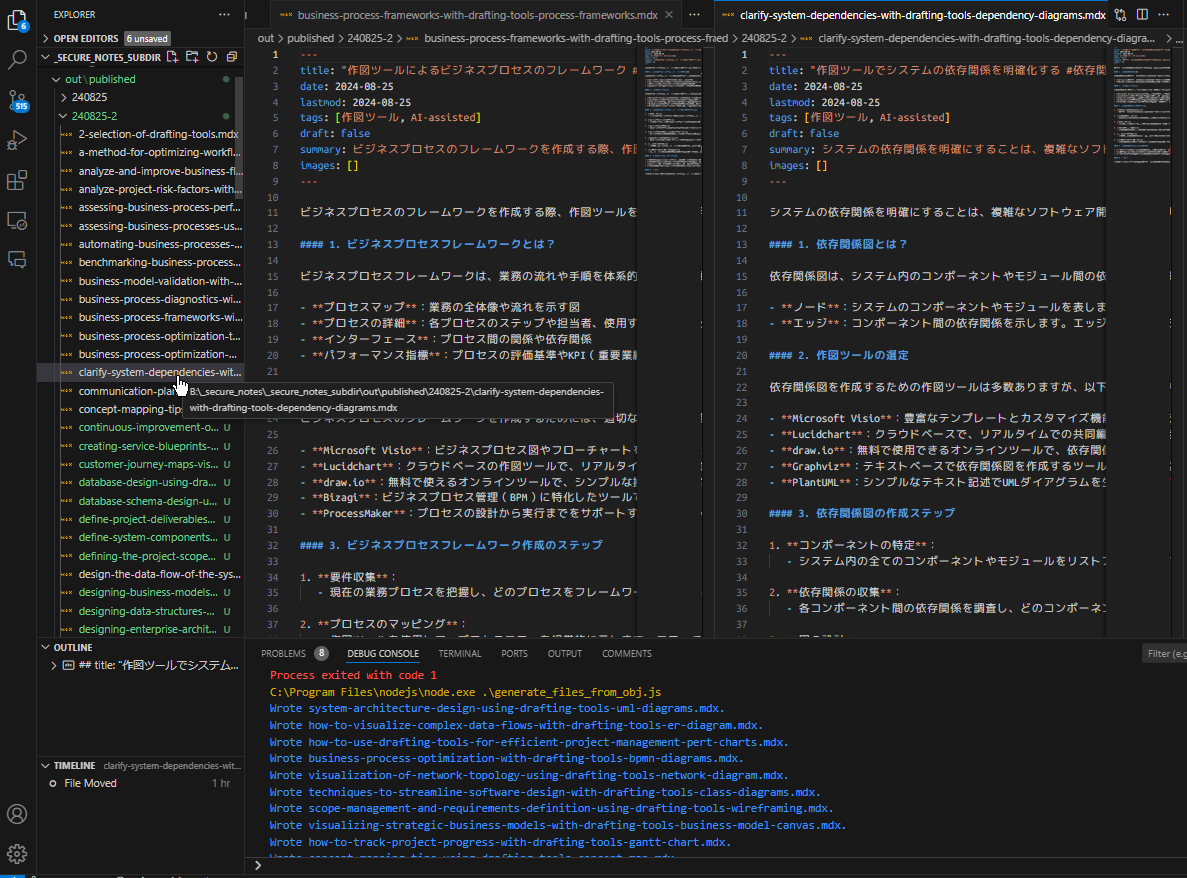Screen dimensions: 1187x878
Task: Click New File icon in explorer header
Action: coord(173,57)
